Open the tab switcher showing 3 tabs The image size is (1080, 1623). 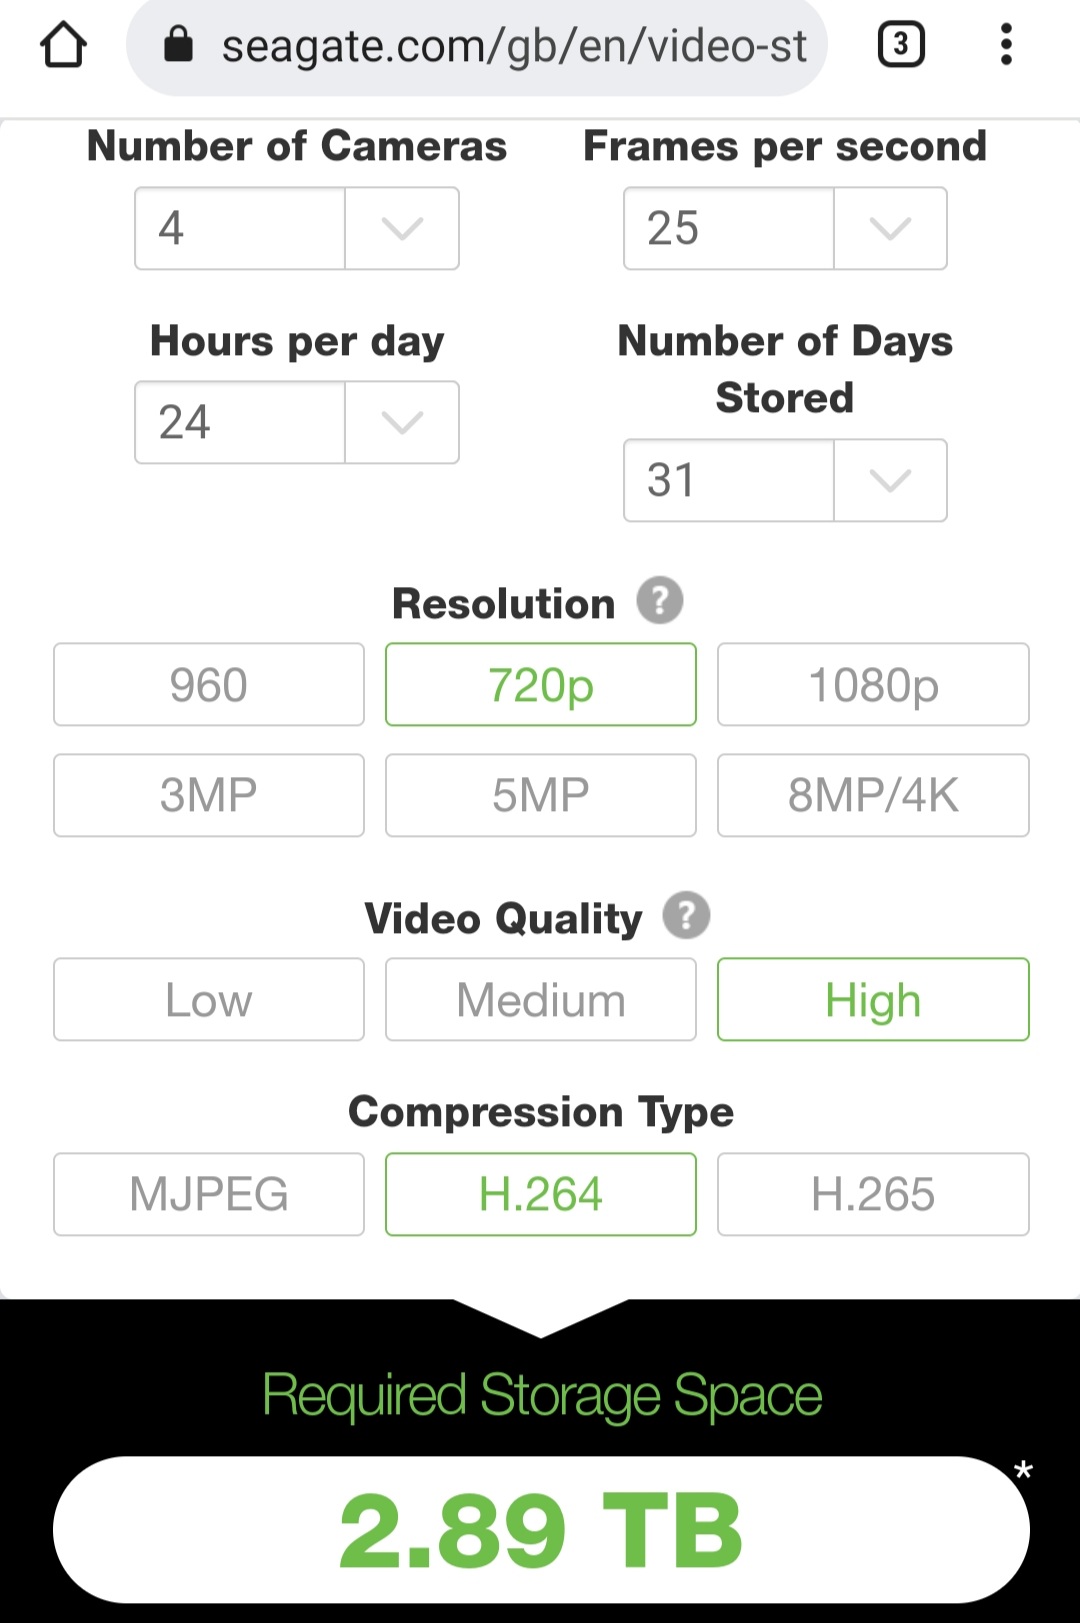(x=901, y=45)
